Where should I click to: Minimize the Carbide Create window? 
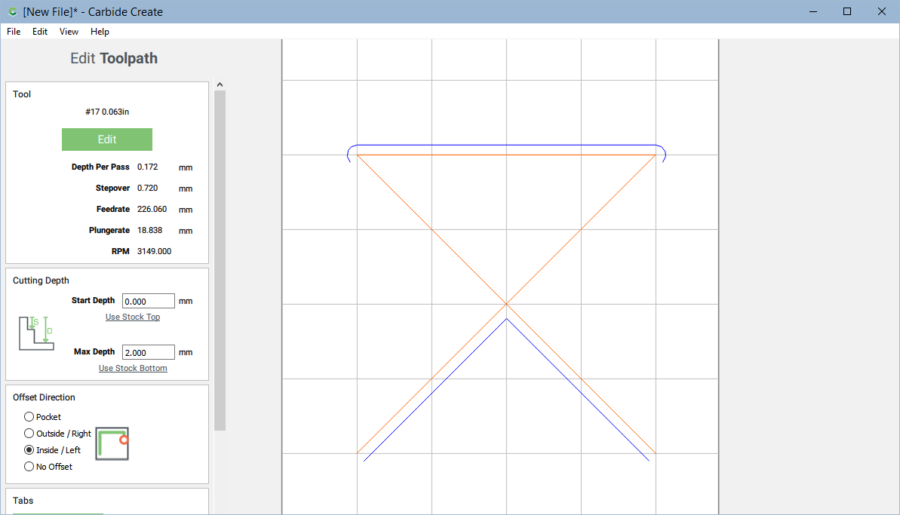point(813,11)
